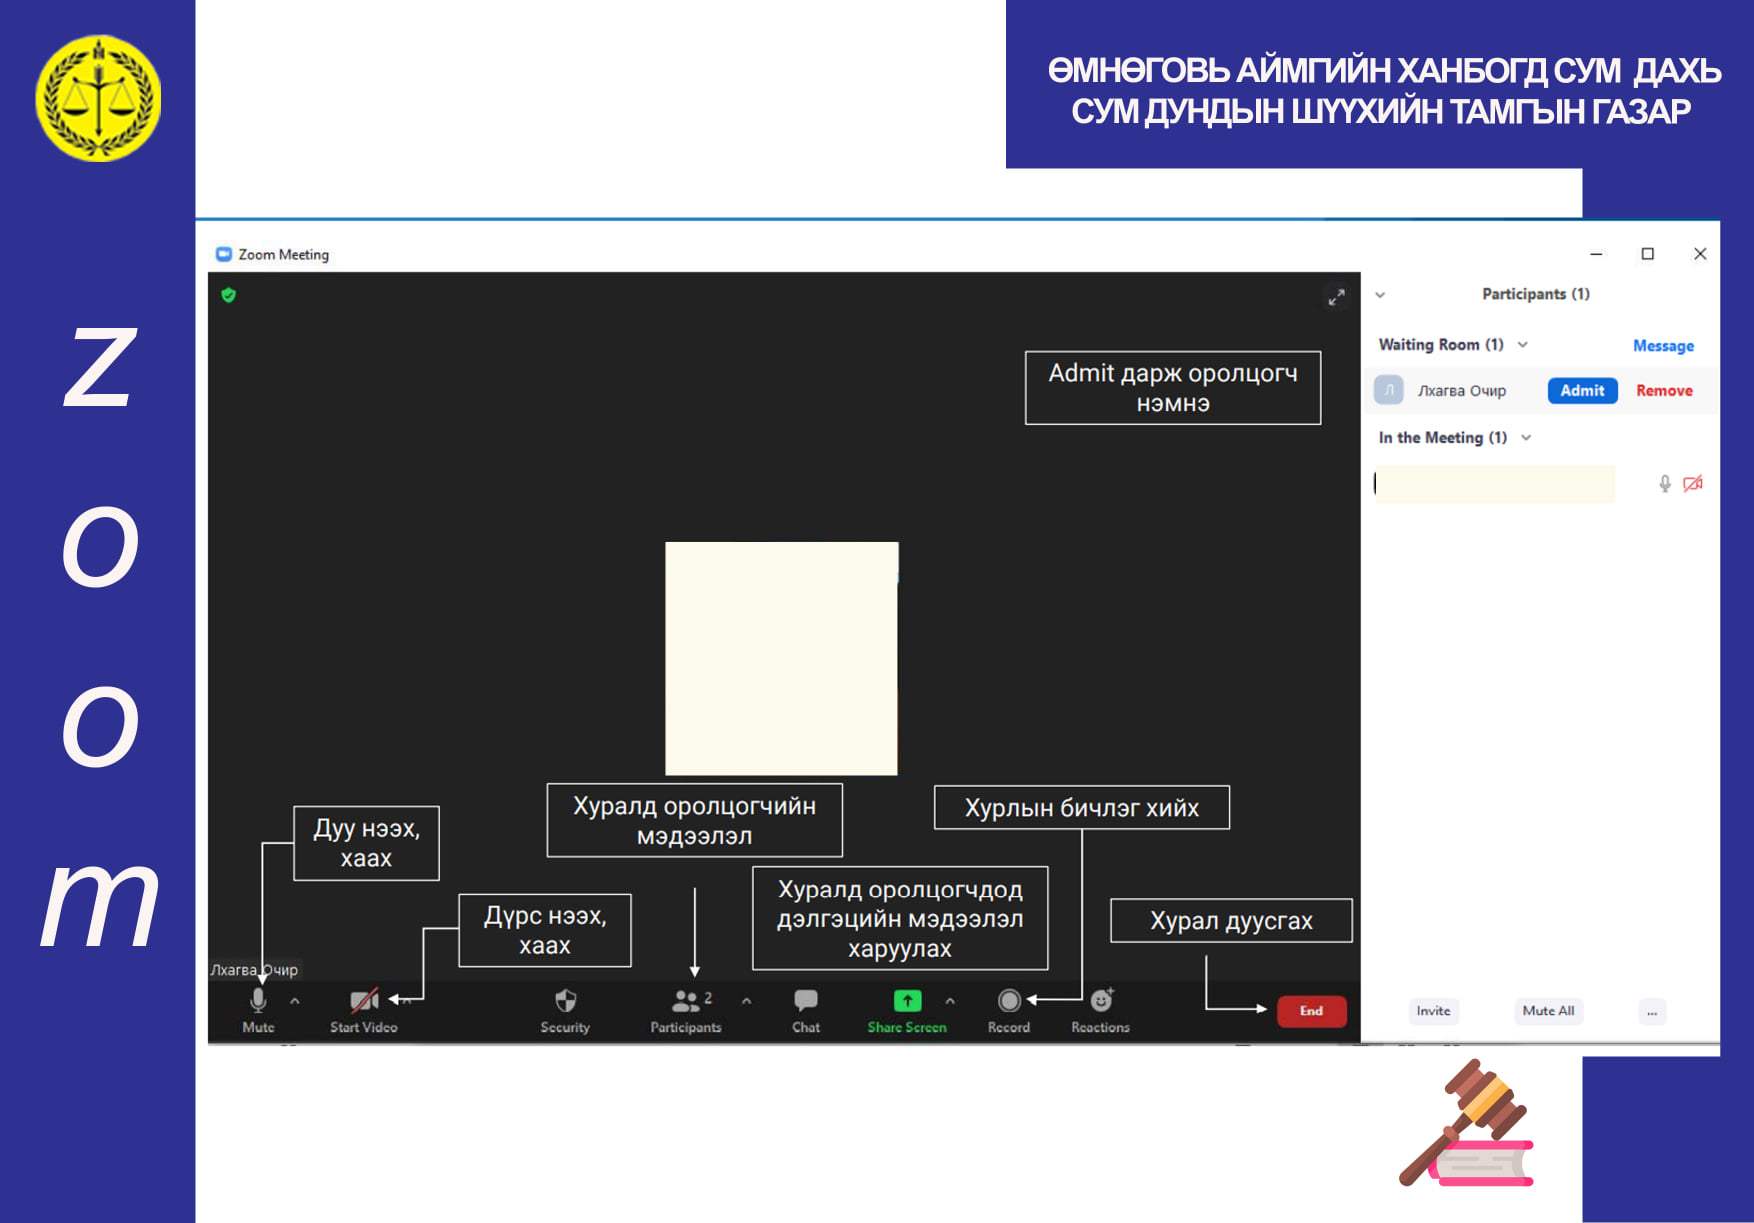Image resolution: width=1754 pixels, height=1223 pixels.
Task: Expand audio options arrow beside Mute
Action: 295,1000
